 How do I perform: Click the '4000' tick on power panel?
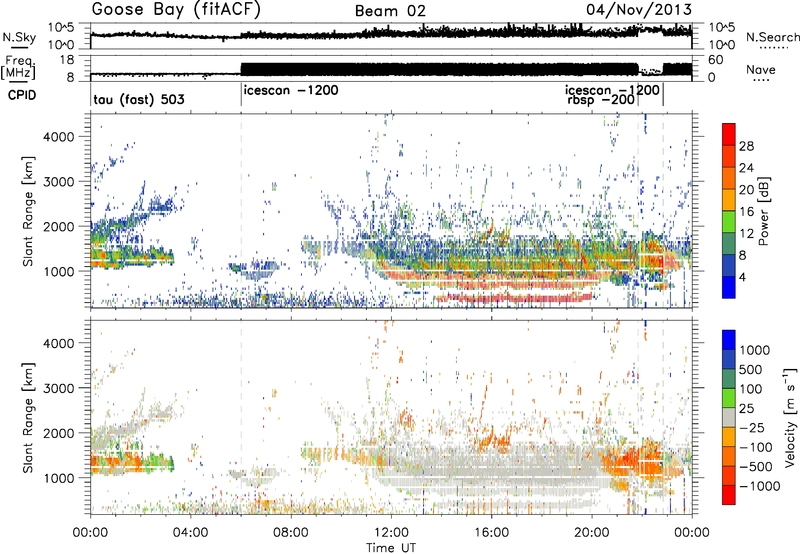[58, 137]
